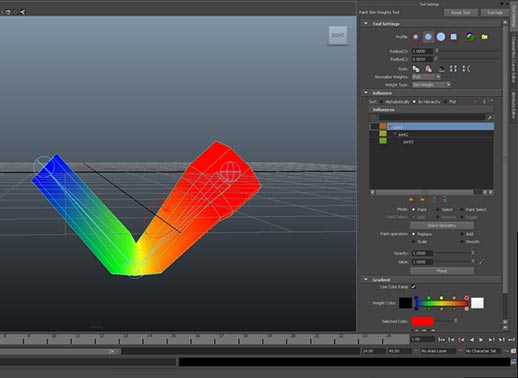Click the red Selected Color swatch
Screen dimensions: 518x378
pos(422,321)
